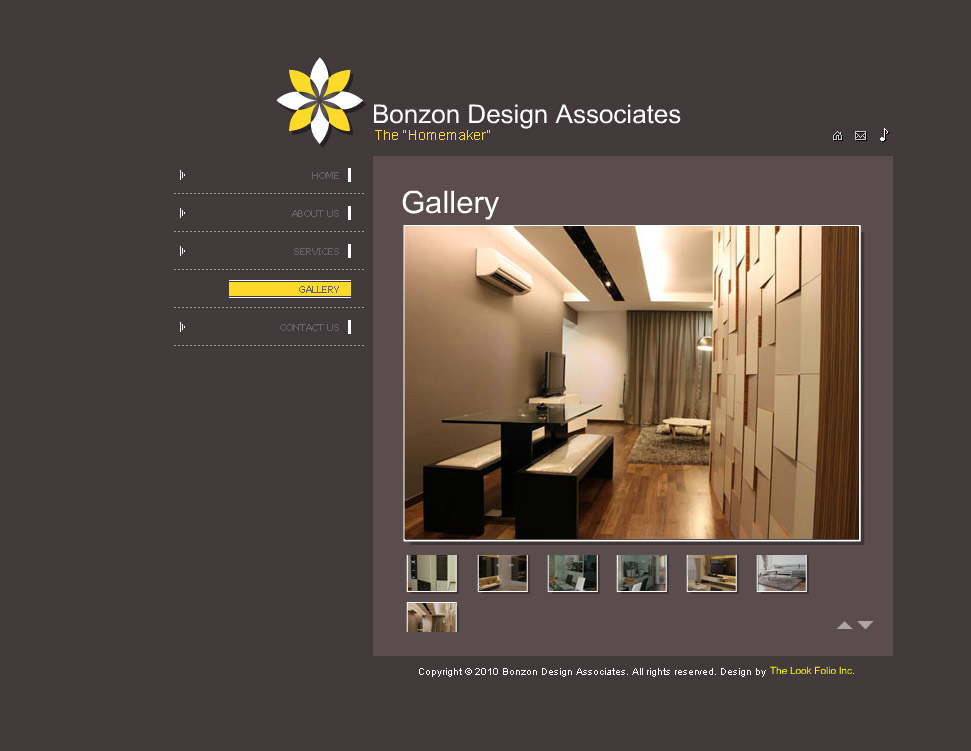
Task: Open the HOME menu item
Action: click(x=325, y=175)
